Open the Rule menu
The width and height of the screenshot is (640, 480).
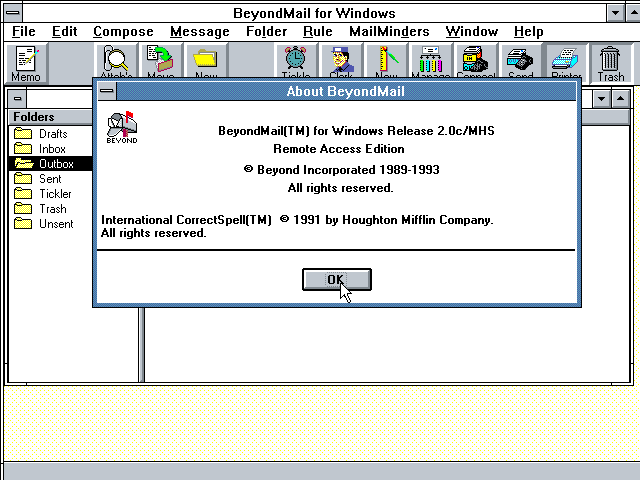point(318,31)
